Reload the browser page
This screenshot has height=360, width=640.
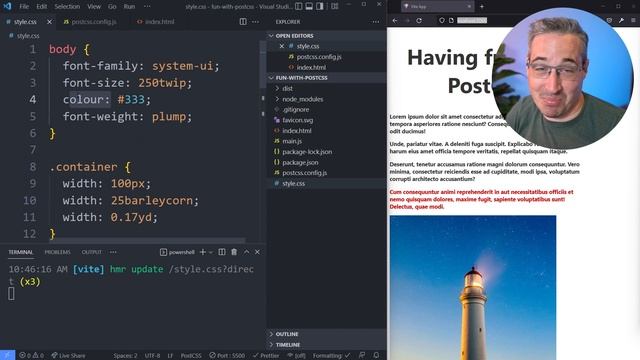419,20
